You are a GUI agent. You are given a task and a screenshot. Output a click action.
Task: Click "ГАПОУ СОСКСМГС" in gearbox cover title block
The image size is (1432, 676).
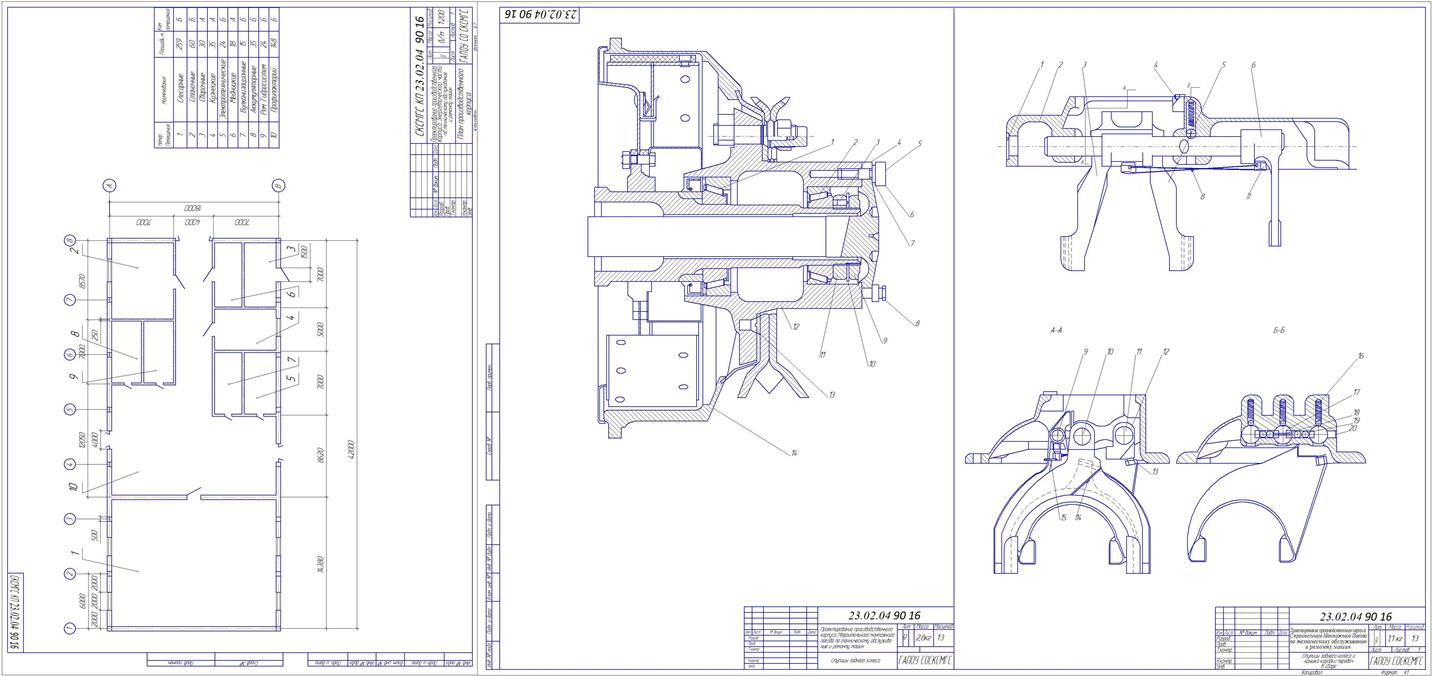[1396, 660]
